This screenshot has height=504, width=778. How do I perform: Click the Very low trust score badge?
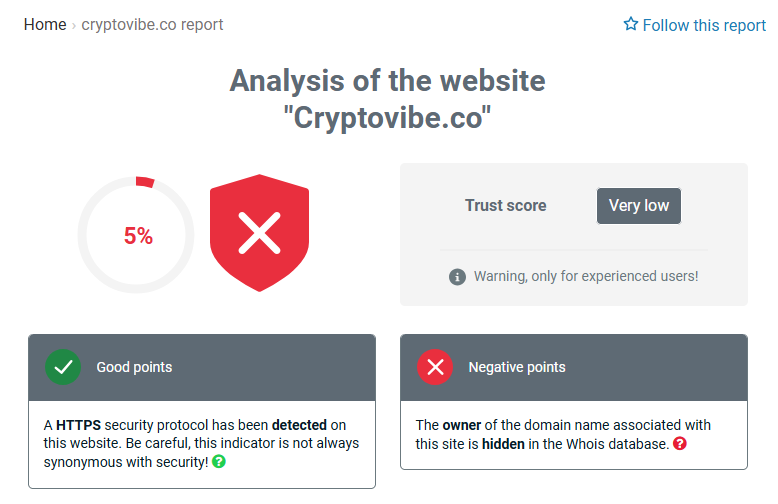[x=639, y=206]
